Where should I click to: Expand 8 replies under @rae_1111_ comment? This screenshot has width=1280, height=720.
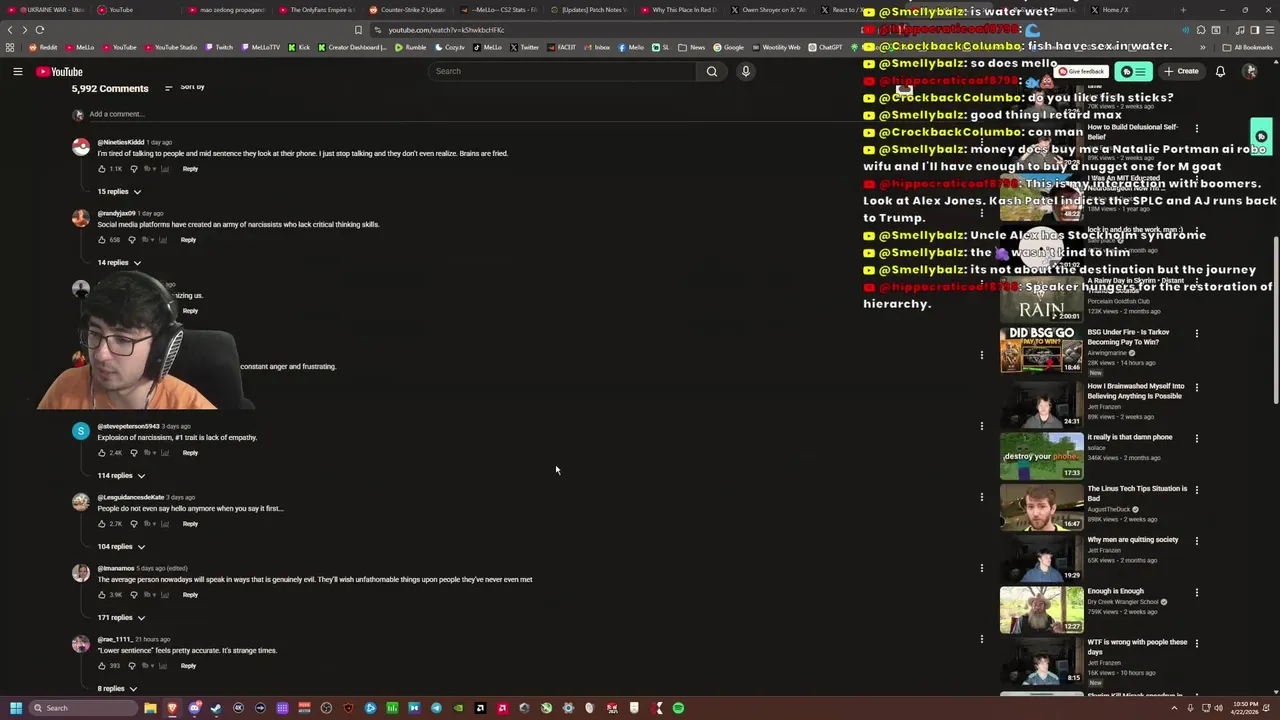click(x=117, y=688)
